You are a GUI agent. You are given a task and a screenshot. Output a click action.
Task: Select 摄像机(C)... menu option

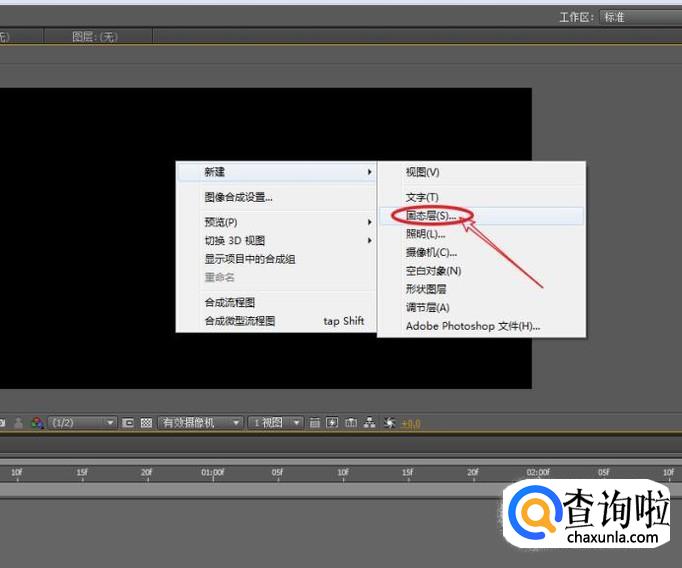coord(431,252)
